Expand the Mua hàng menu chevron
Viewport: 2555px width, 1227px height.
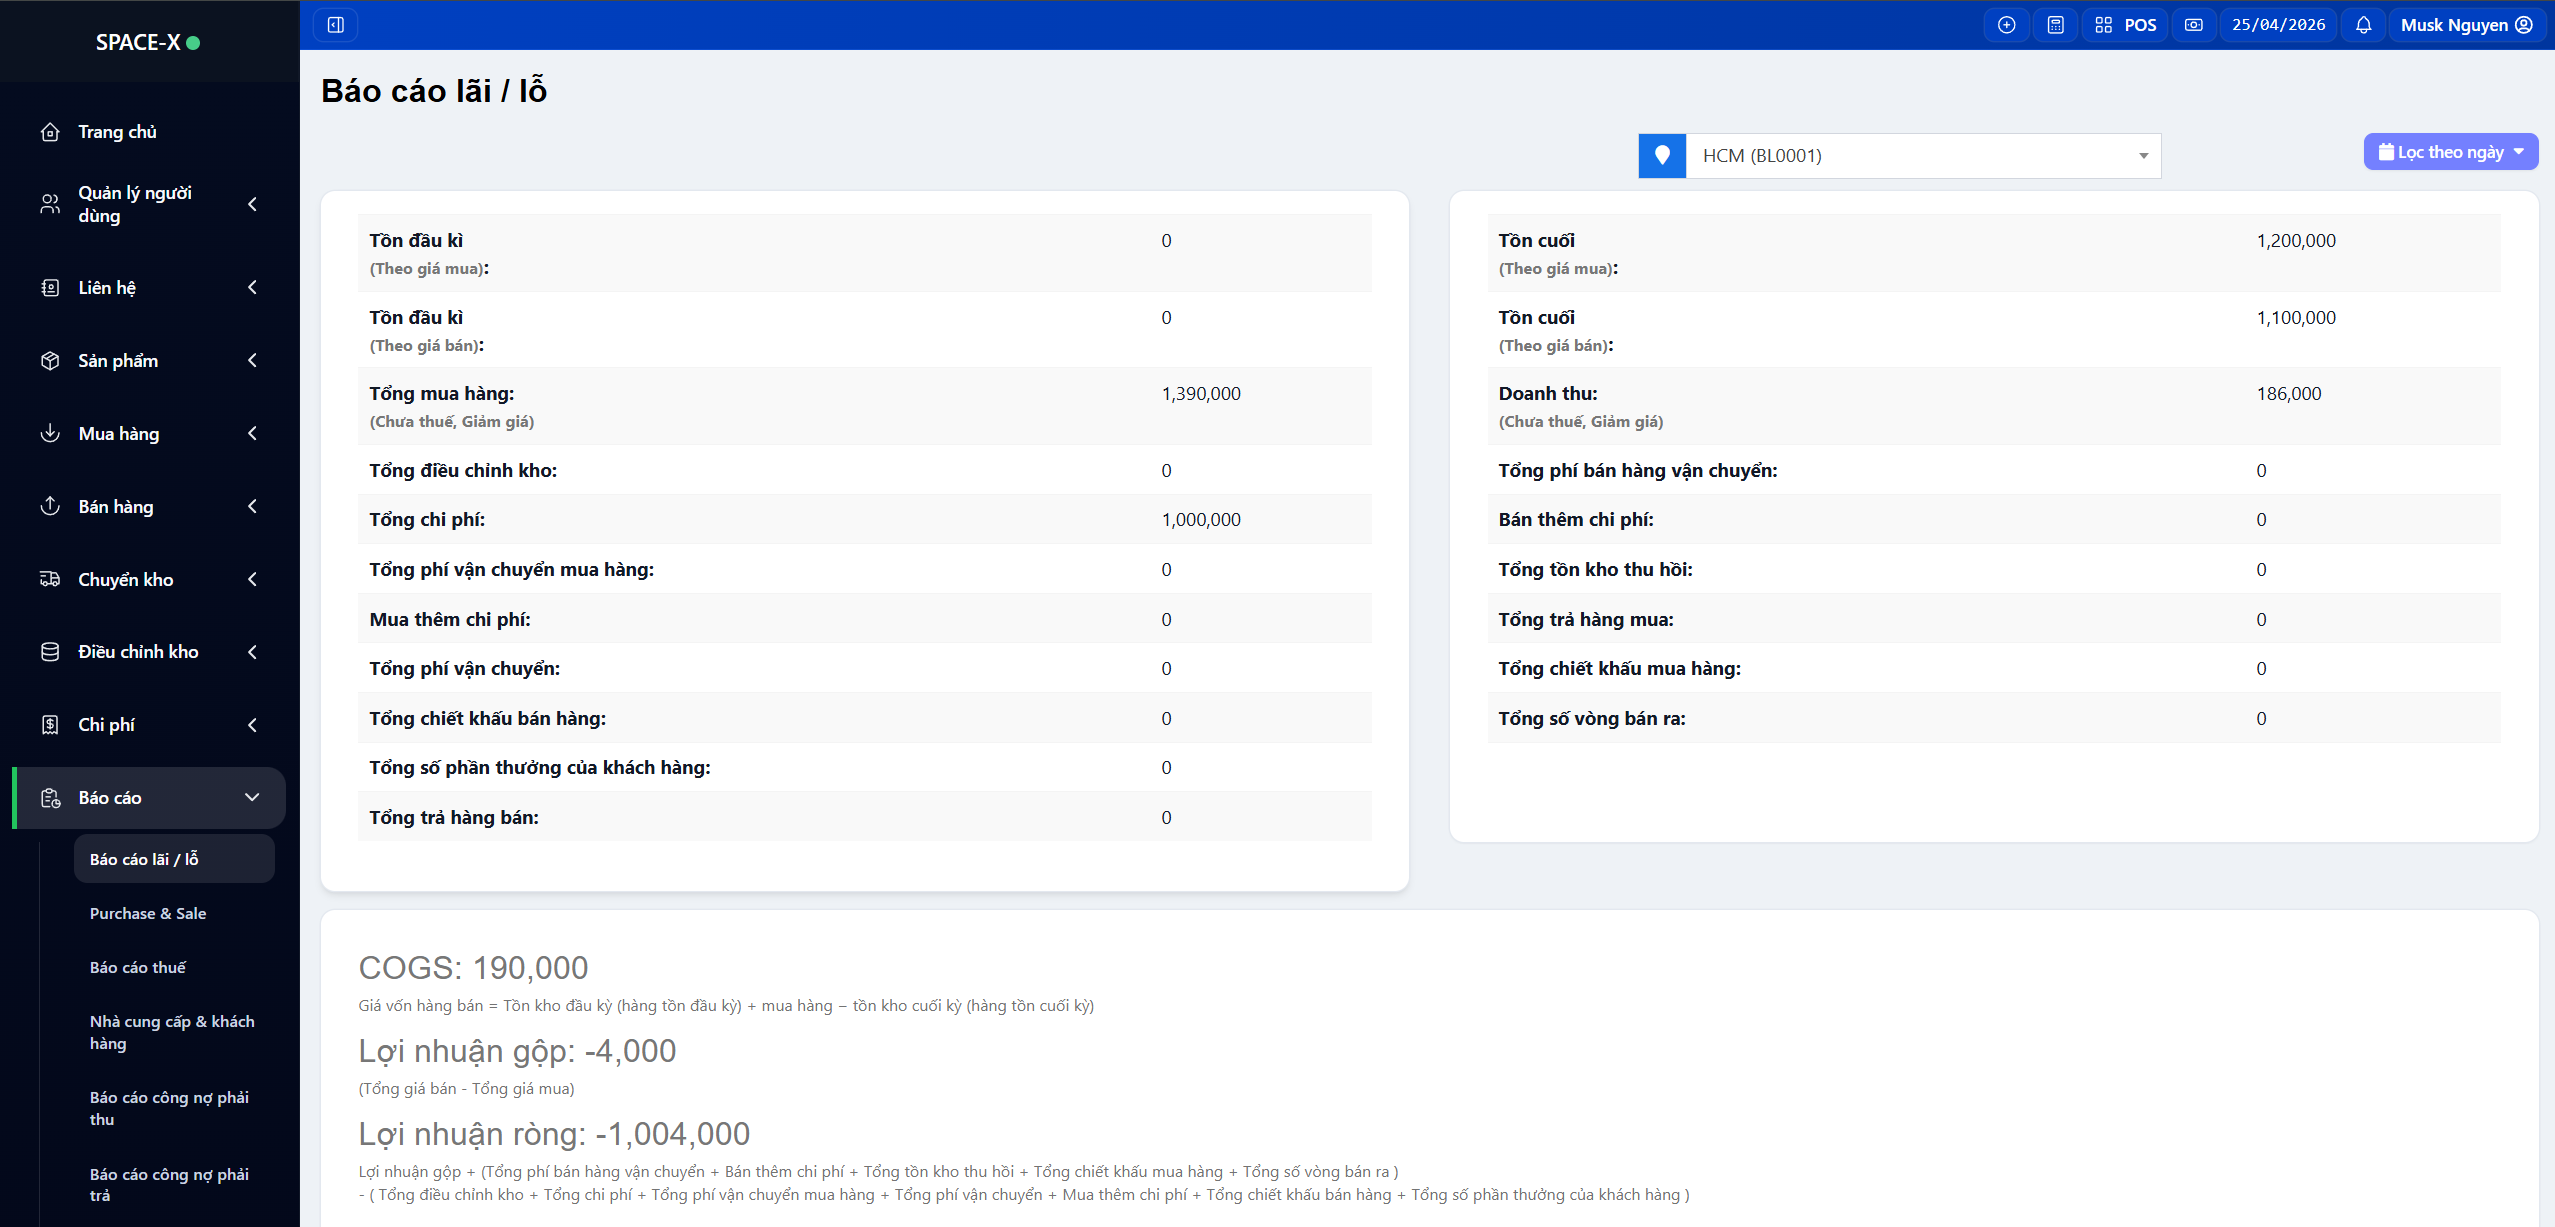252,433
